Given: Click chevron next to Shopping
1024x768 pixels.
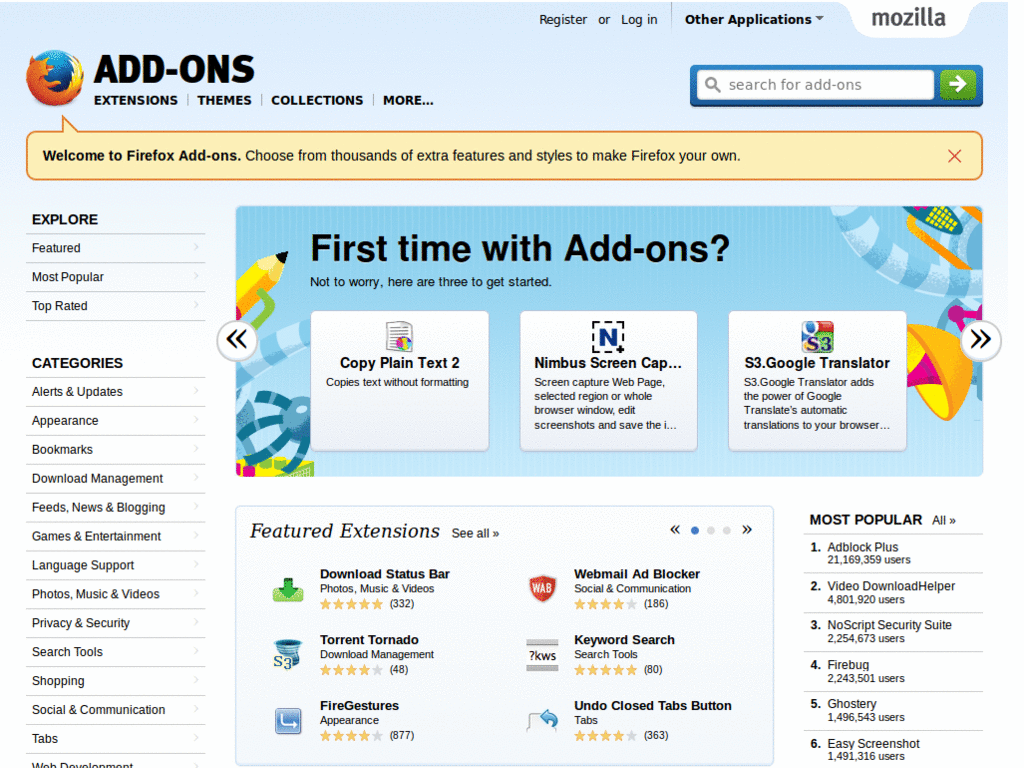Looking at the screenshot, I should [x=196, y=679].
